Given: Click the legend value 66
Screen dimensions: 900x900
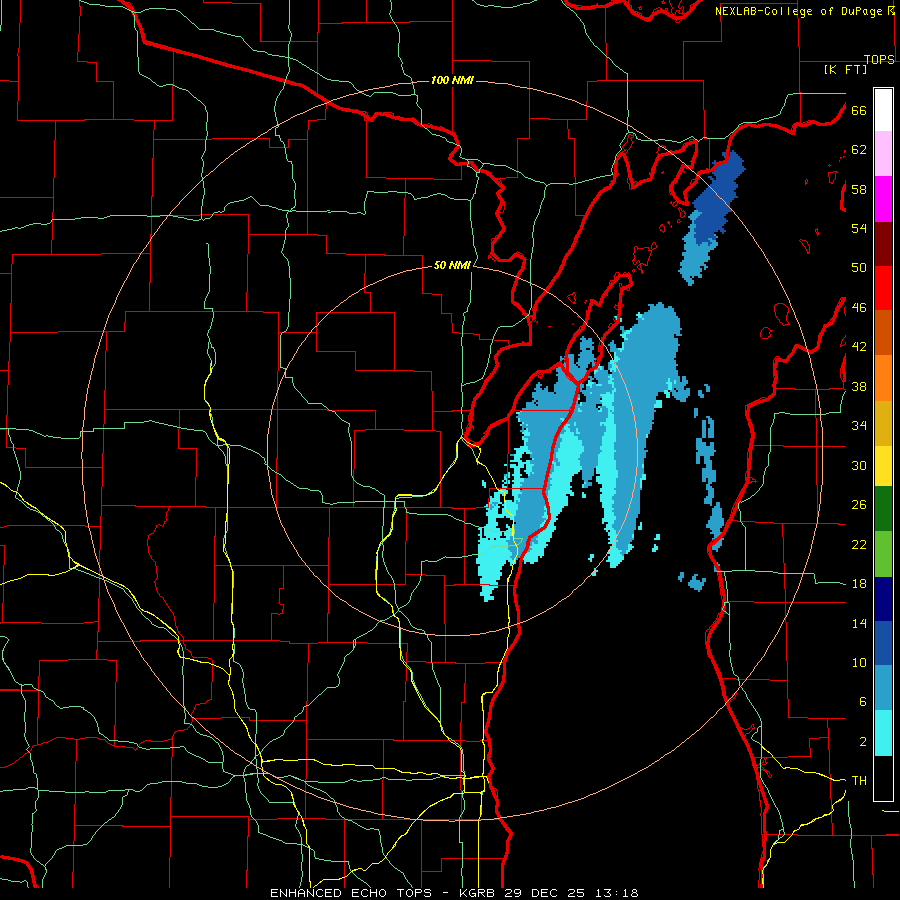Looking at the screenshot, I should 859,110.
